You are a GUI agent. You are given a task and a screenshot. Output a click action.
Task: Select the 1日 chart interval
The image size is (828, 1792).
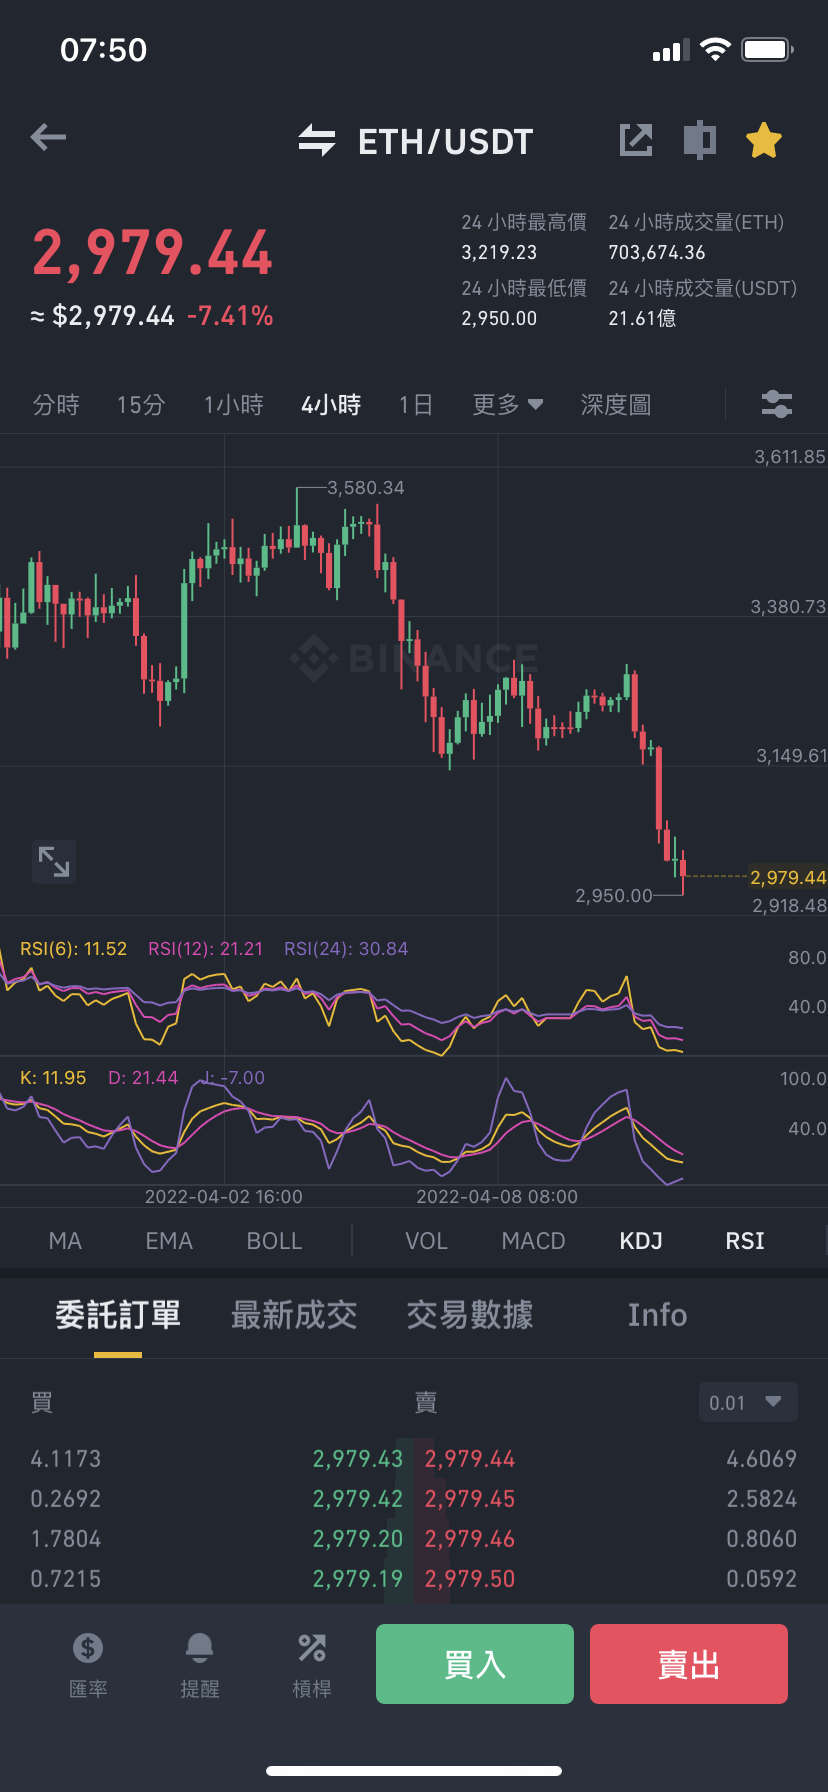click(x=416, y=405)
